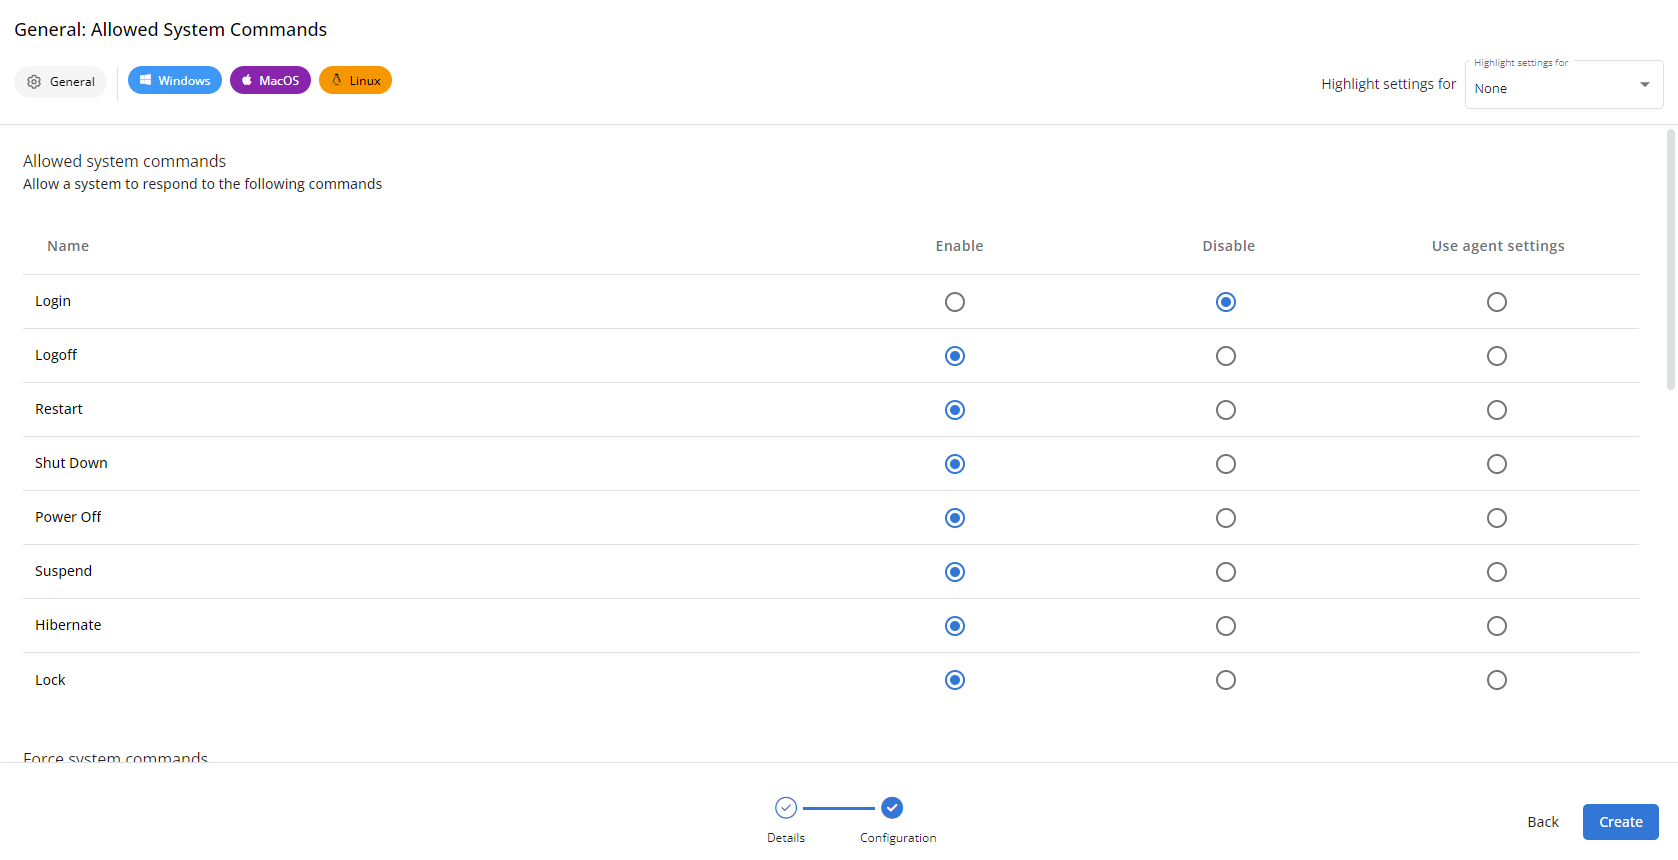Disable the Shut Down command

coord(1226,464)
